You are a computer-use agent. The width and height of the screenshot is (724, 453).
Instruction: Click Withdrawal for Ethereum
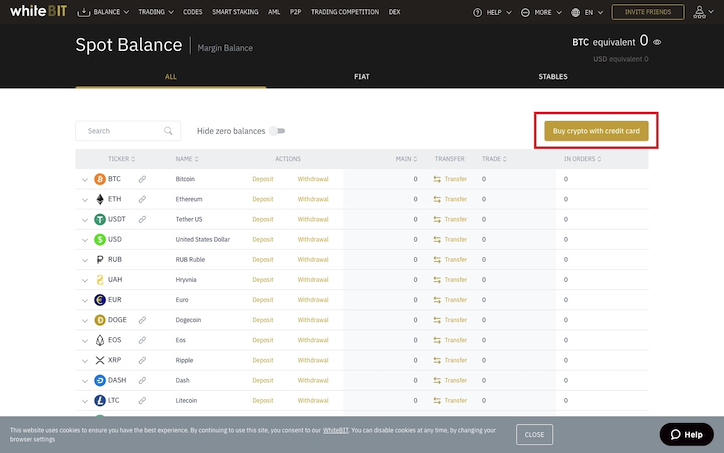pyautogui.click(x=313, y=199)
